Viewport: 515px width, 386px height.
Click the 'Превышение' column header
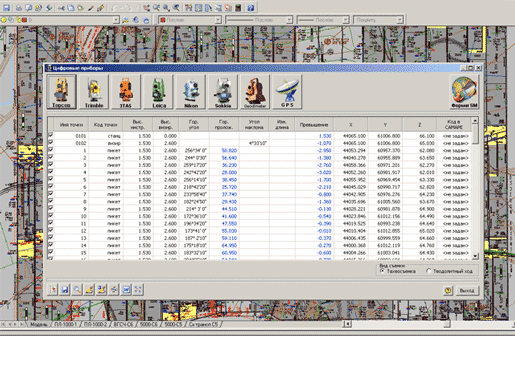[314, 124]
